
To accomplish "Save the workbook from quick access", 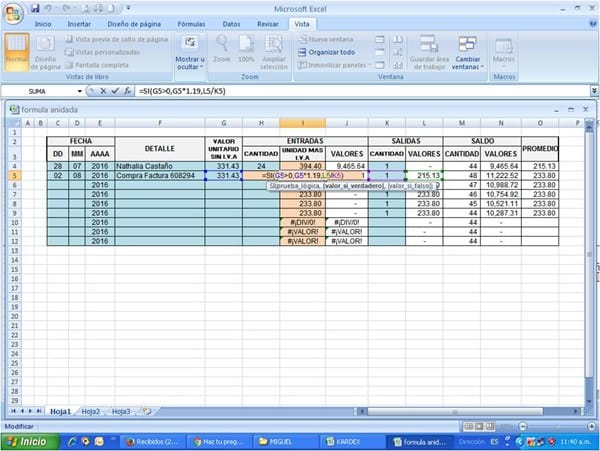I will point(35,8).
